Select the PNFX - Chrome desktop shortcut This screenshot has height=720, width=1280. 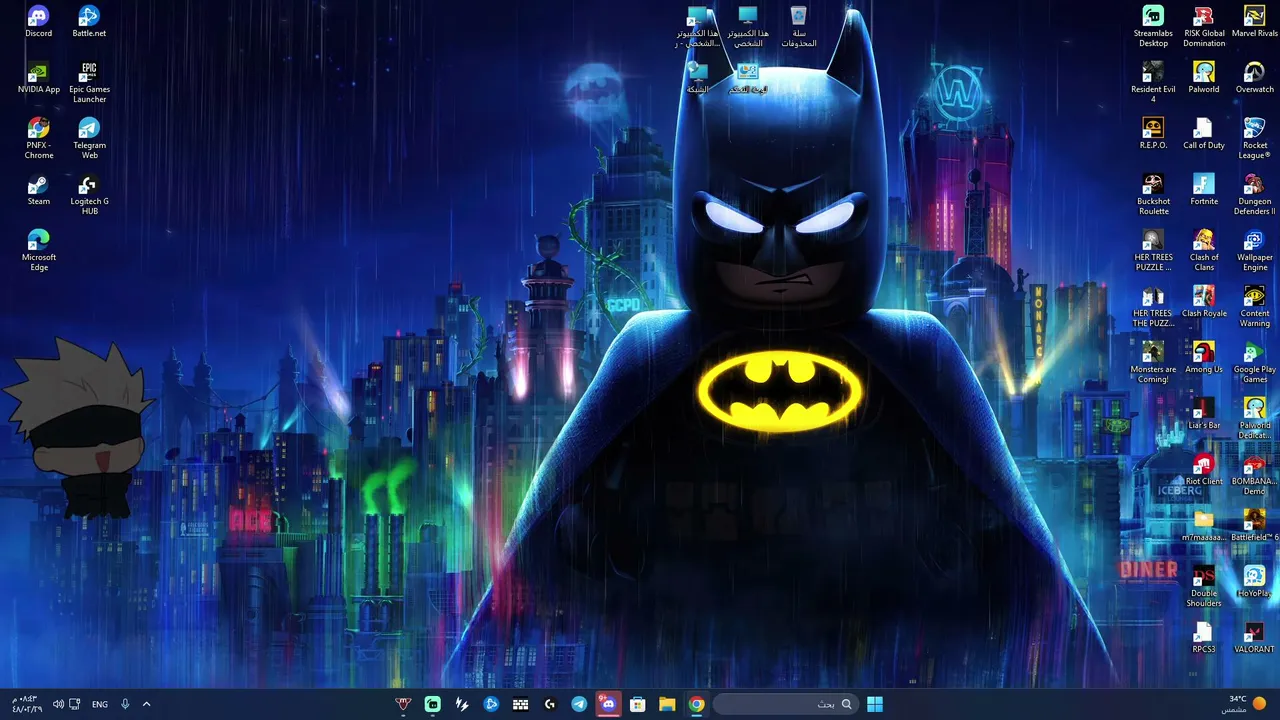[38, 138]
